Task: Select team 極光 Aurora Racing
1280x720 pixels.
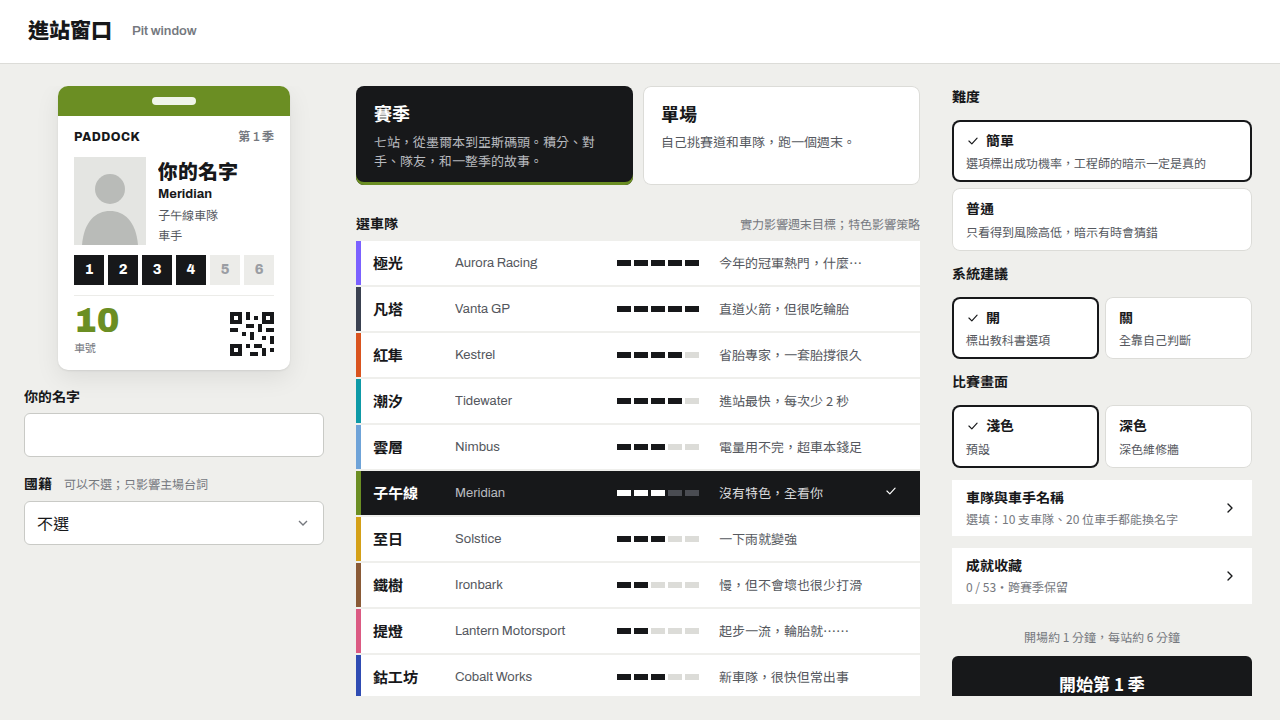Action: point(638,263)
